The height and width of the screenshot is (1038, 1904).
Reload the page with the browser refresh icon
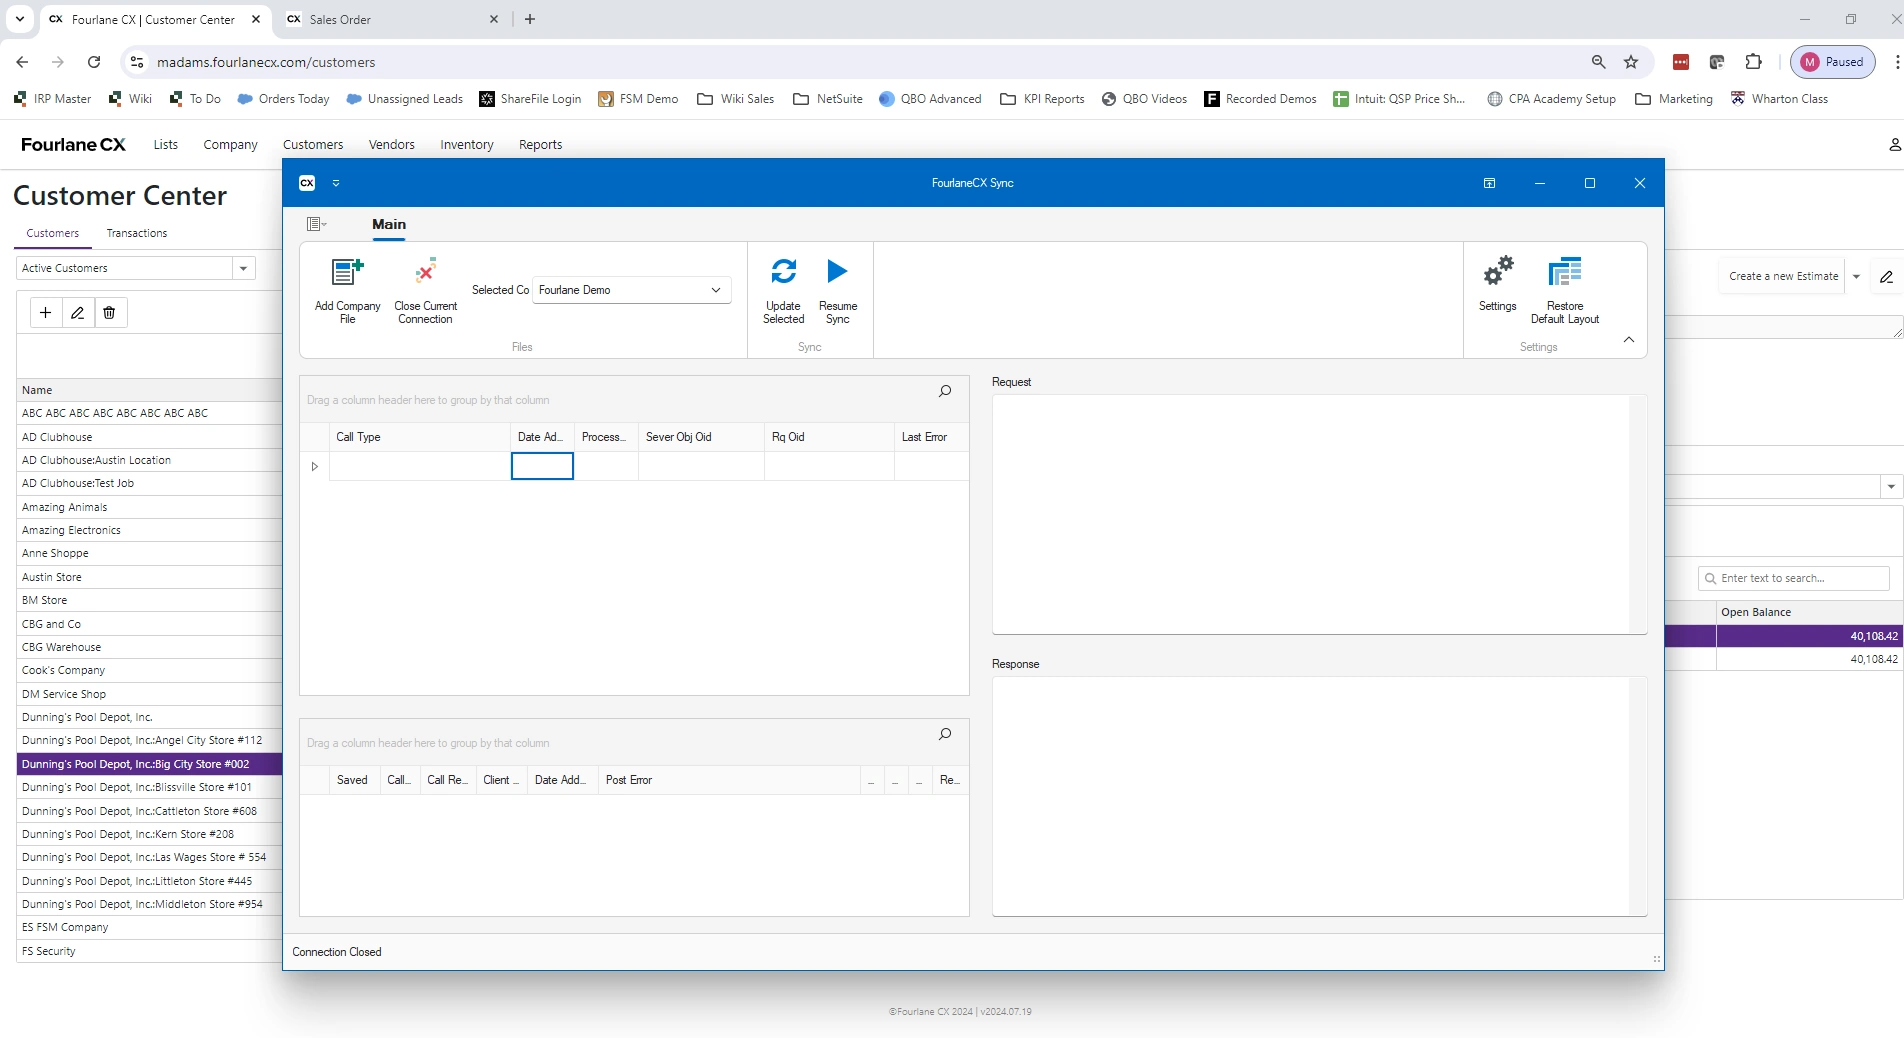coord(94,62)
